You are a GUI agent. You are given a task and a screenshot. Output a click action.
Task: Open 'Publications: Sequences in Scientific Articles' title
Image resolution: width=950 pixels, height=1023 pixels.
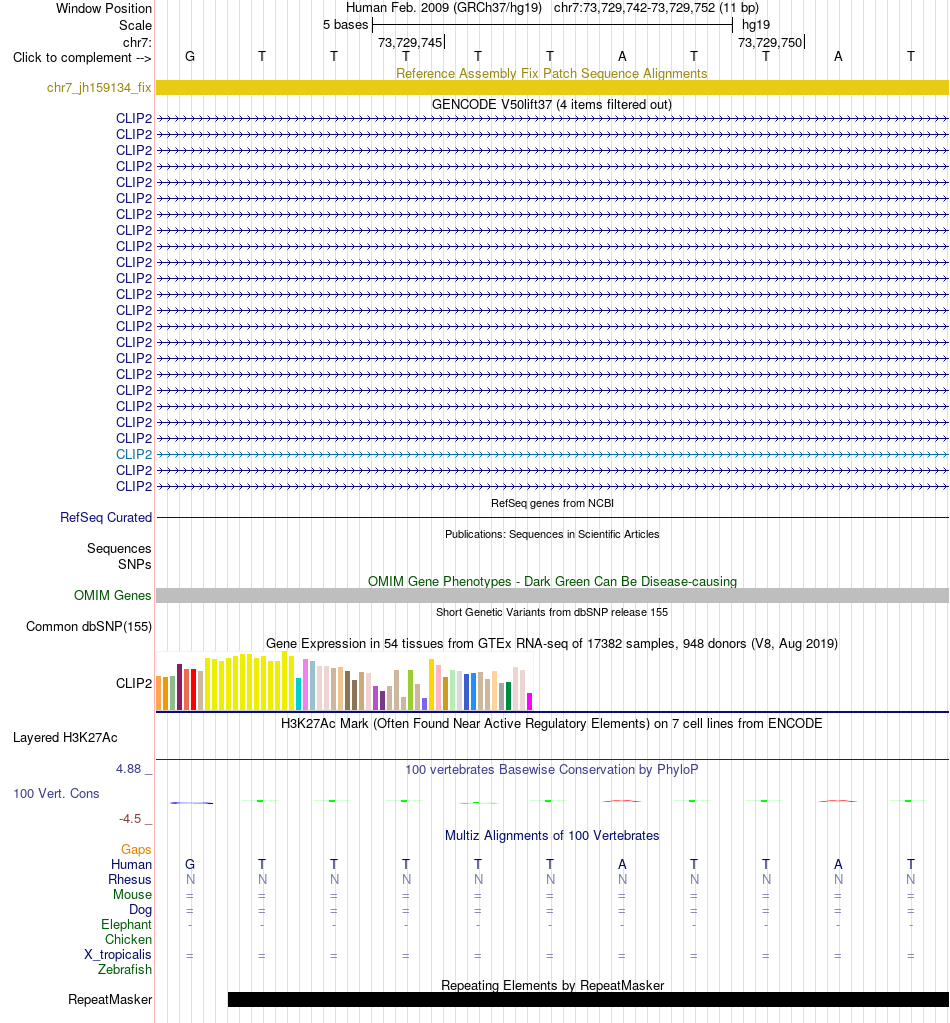[552, 534]
